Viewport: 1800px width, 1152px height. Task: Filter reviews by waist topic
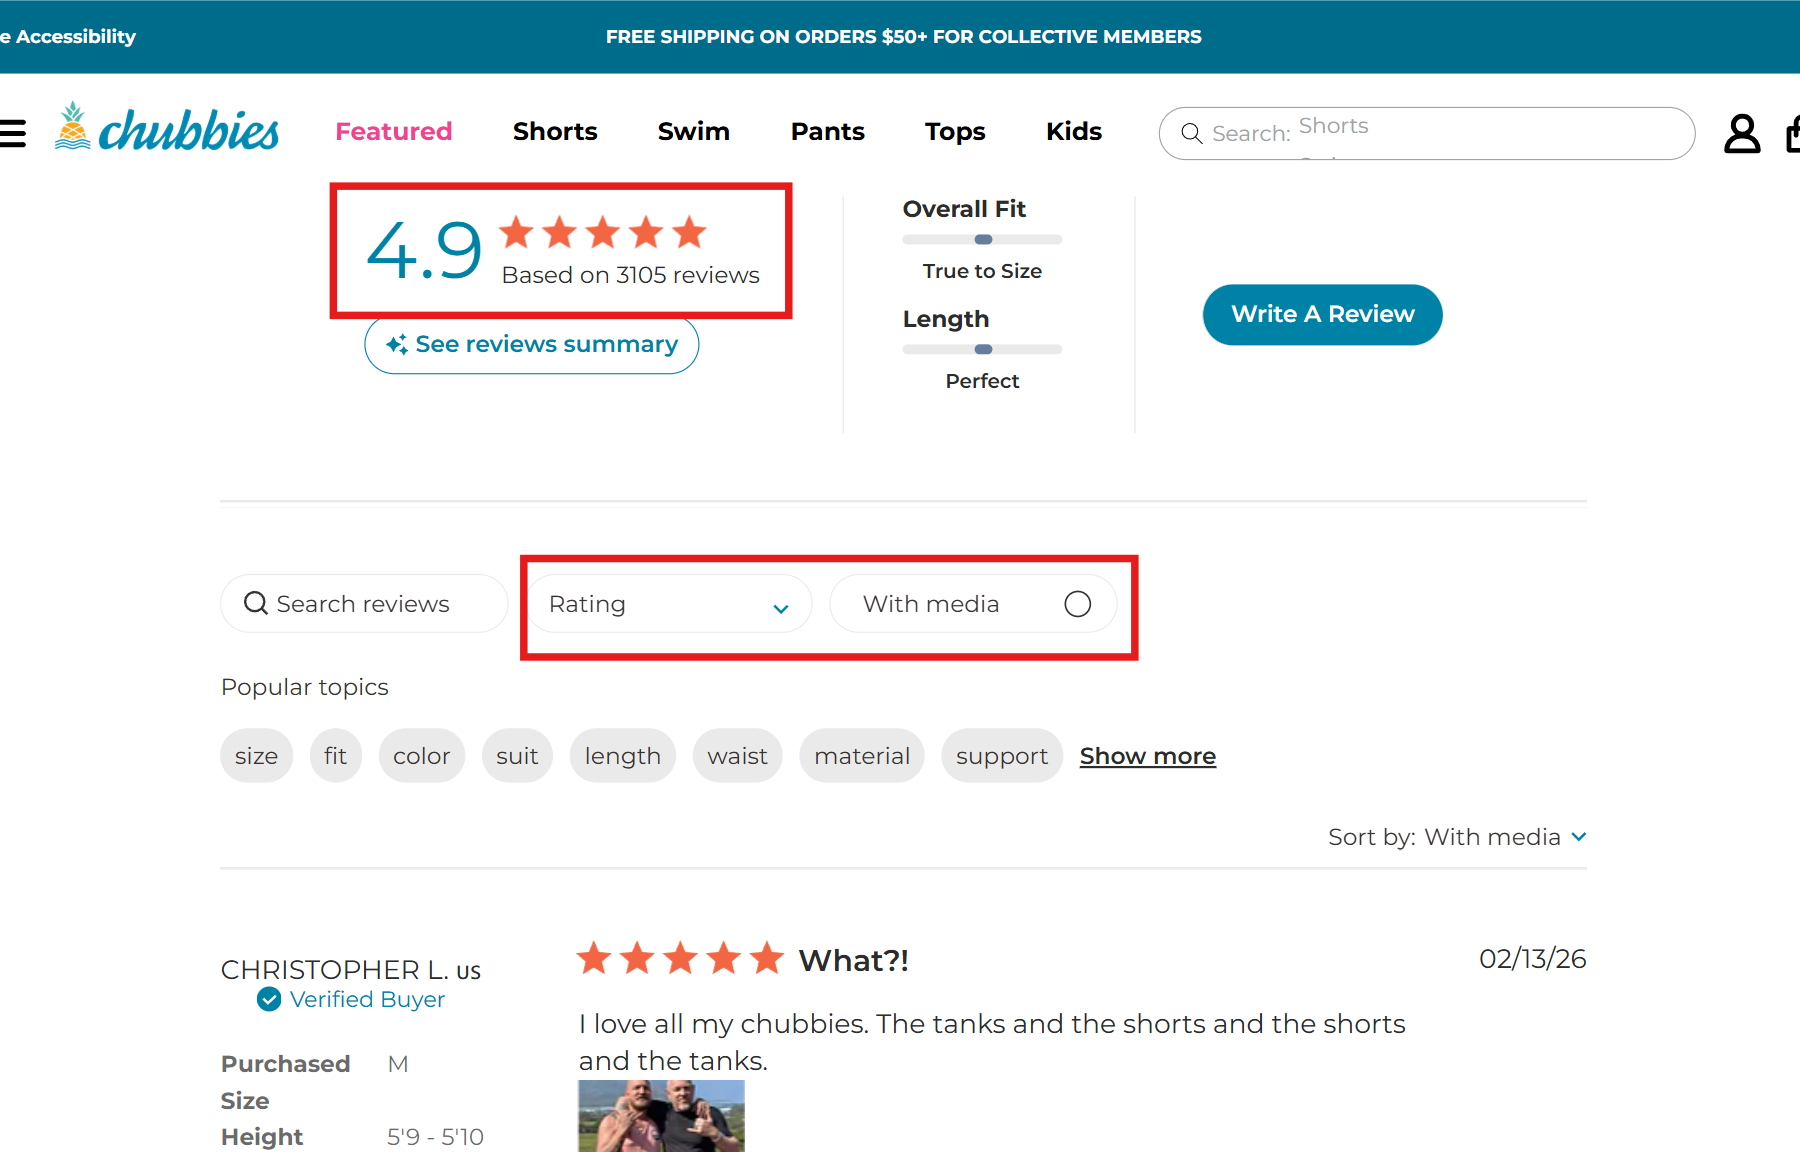pyautogui.click(x=737, y=756)
